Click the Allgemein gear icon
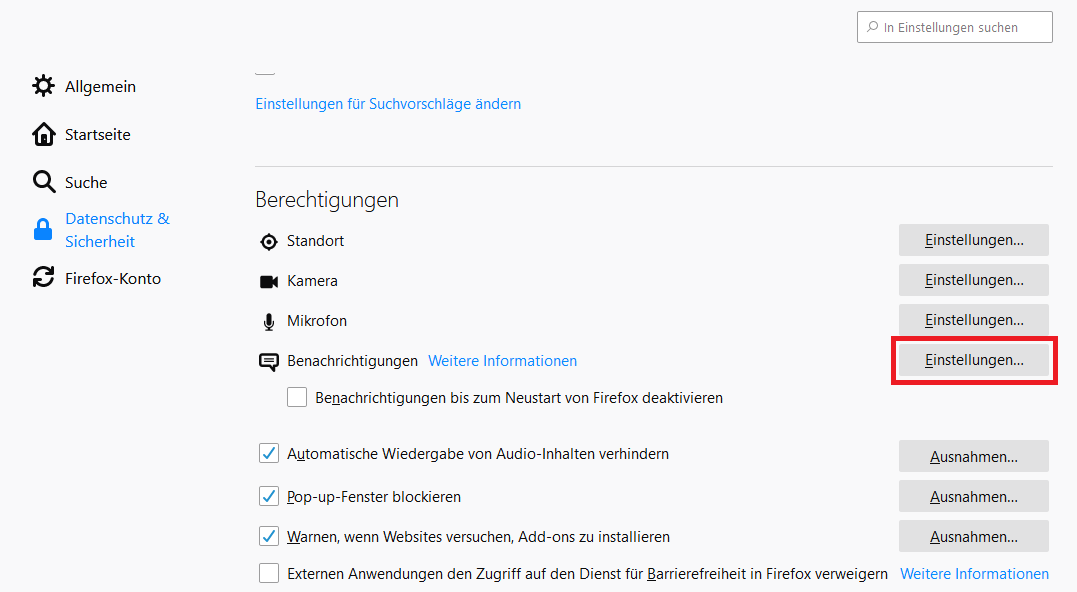The width and height of the screenshot is (1077, 592). click(x=43, y=86)
